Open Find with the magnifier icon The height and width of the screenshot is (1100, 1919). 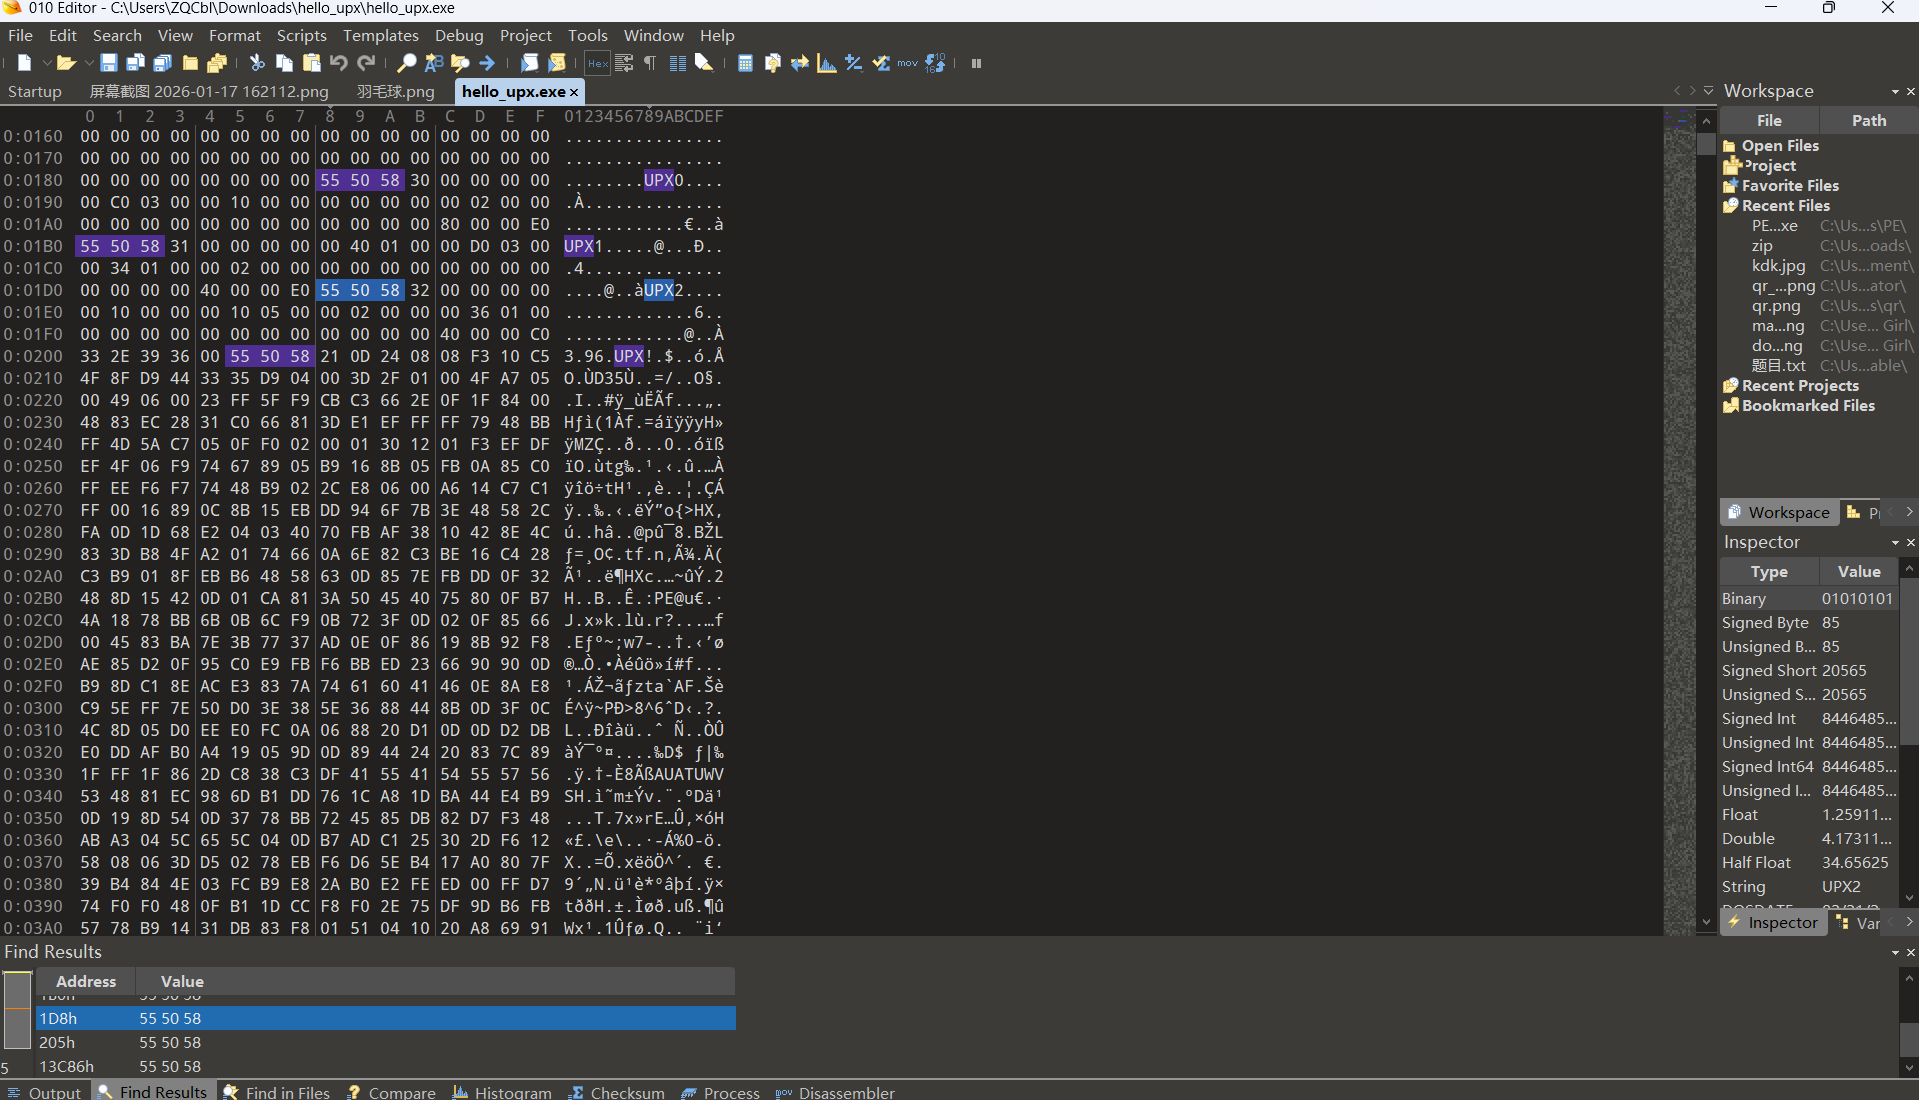point(406,63)
